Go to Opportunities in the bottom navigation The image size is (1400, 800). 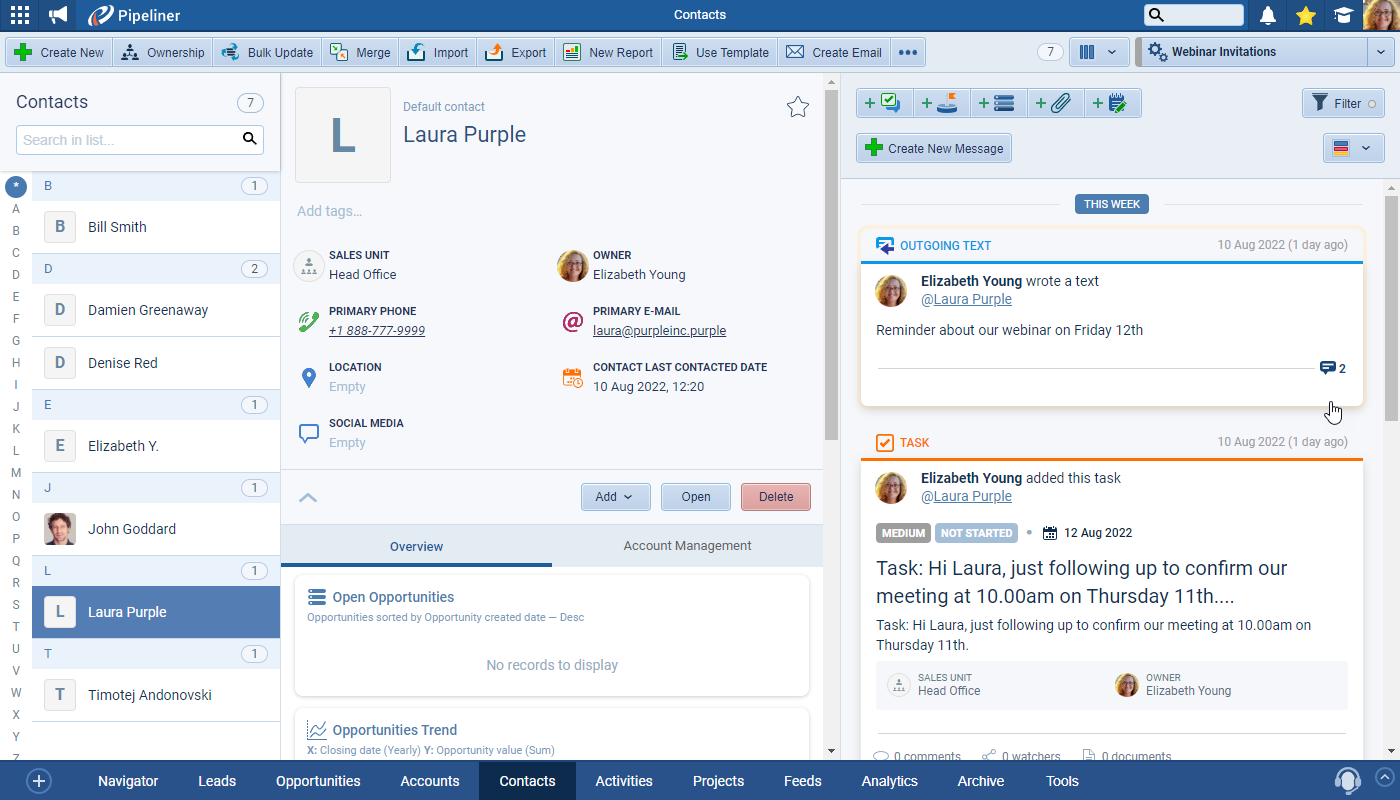point(318,781)
